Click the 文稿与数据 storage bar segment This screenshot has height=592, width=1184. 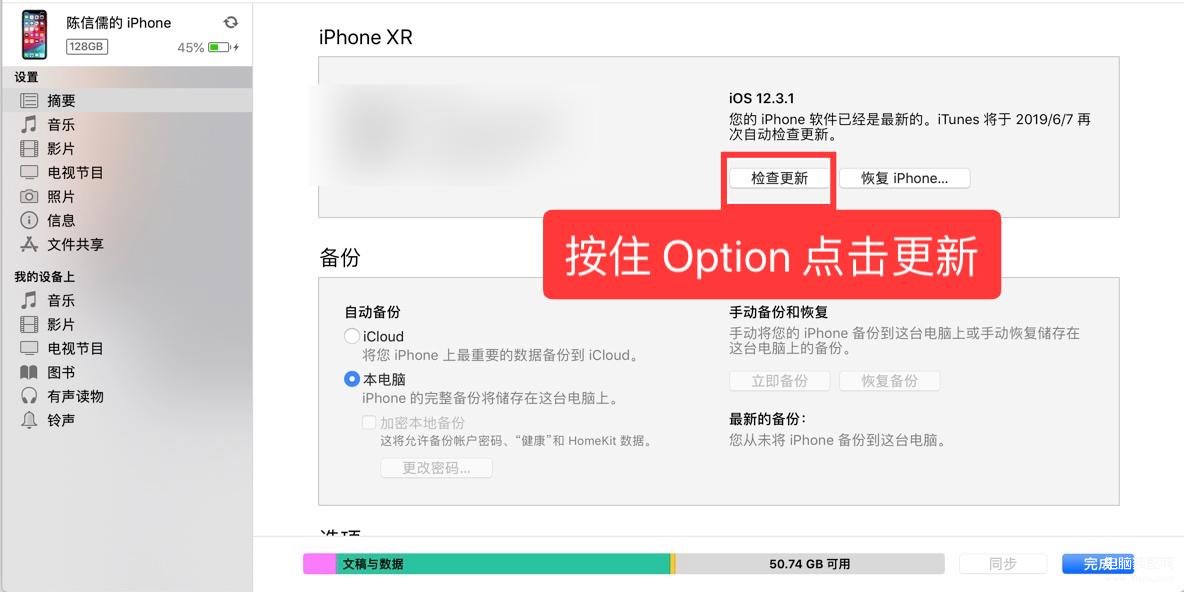[x=502, y=563]
